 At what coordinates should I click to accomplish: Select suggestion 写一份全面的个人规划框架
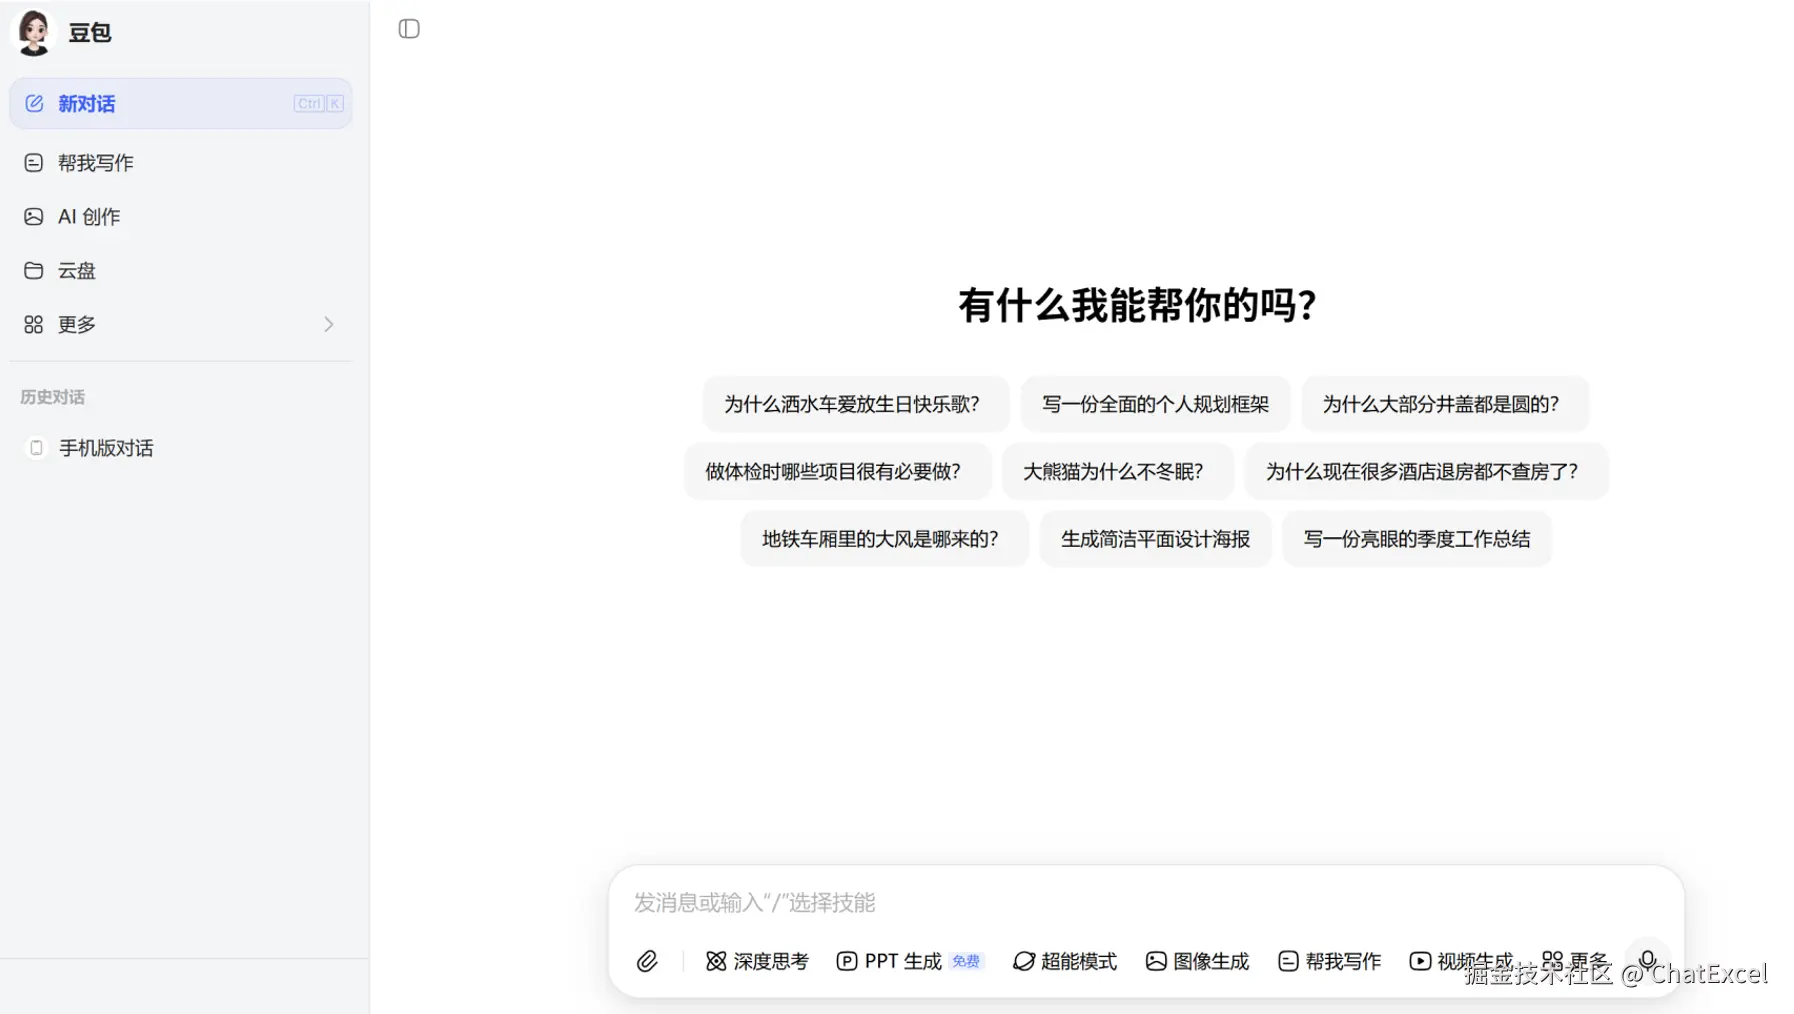[x=1155, y=404]
